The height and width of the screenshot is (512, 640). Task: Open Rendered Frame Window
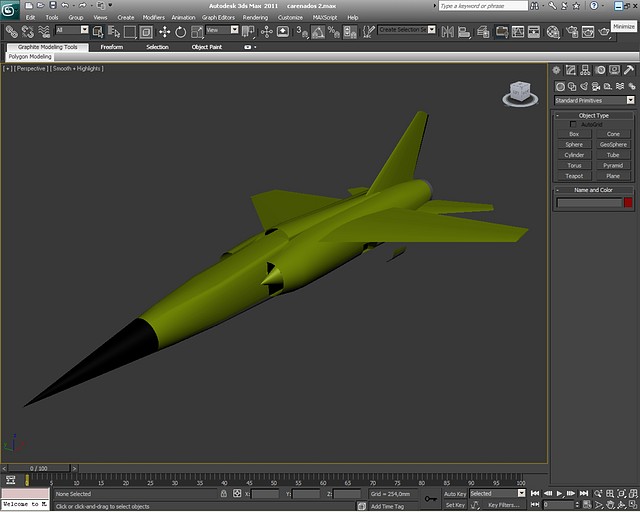pyautogui.click(x=588, y=31)
